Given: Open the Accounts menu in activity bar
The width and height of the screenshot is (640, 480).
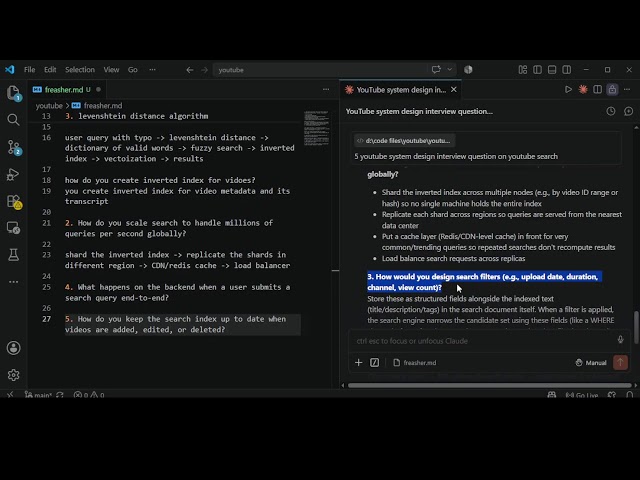Looking at the screenshot, I should click(13, 348).
